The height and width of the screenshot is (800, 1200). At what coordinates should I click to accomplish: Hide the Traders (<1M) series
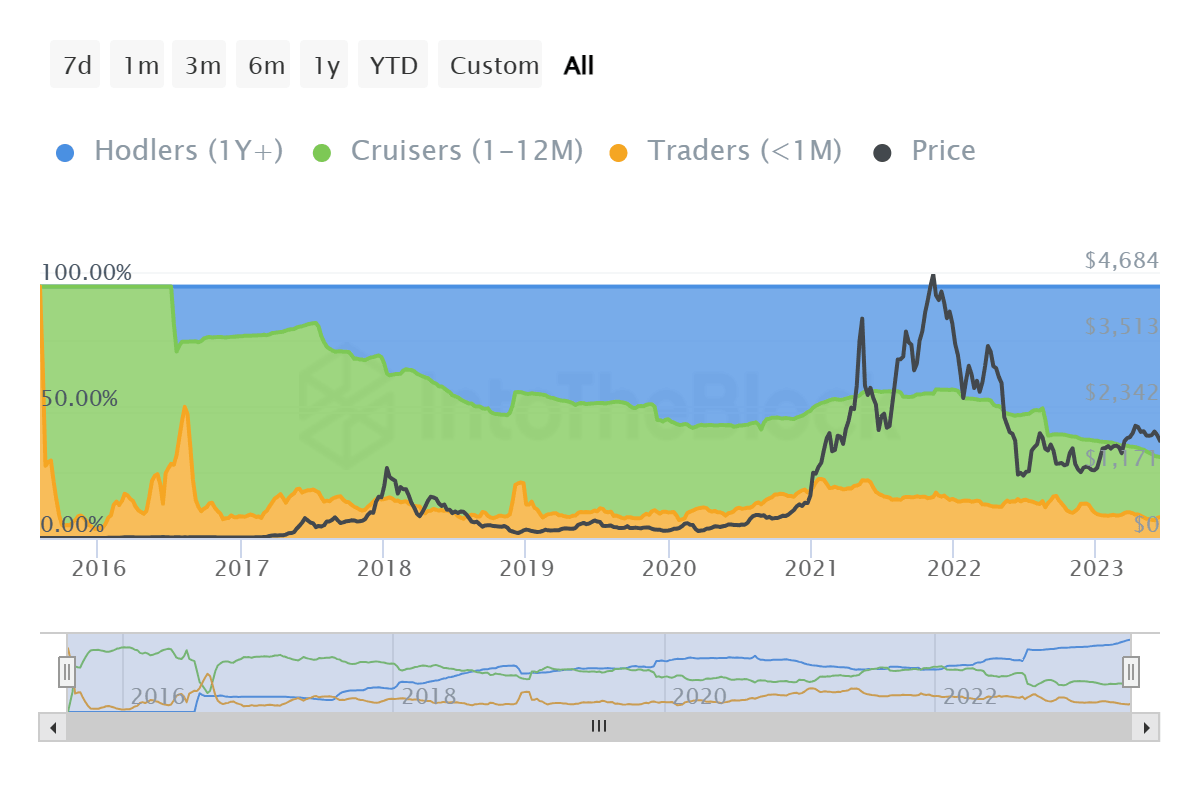coord(746,150)
